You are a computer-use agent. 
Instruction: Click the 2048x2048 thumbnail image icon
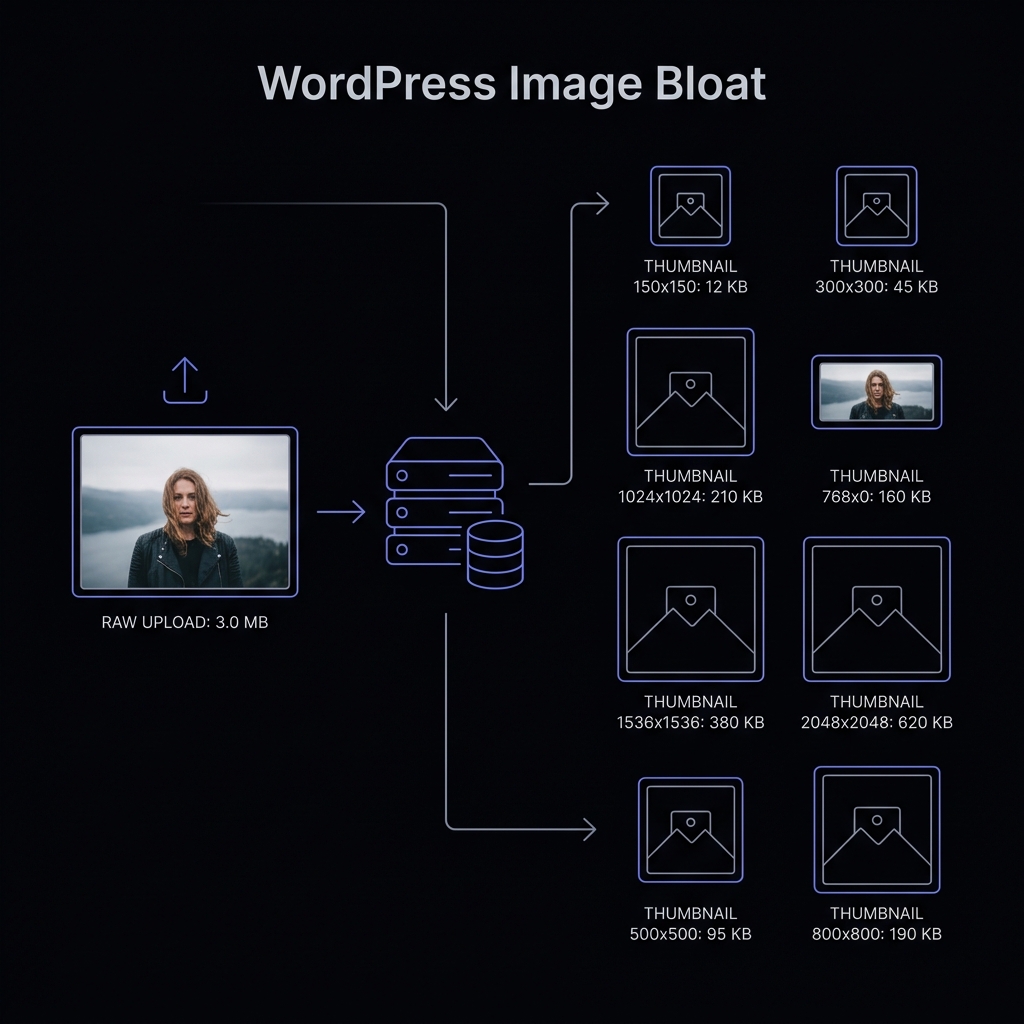pyautogui.click(x=876, y=609)
